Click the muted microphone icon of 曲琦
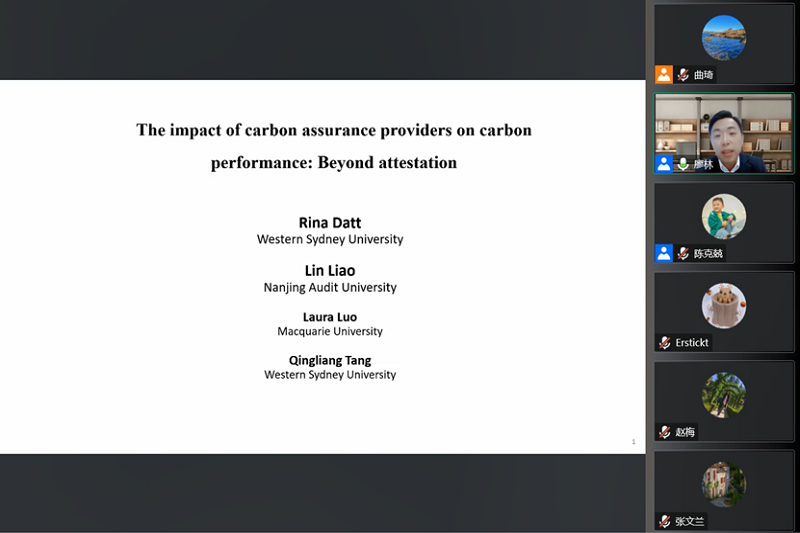This screenshot has height=533, width=800. click(683, 74)
